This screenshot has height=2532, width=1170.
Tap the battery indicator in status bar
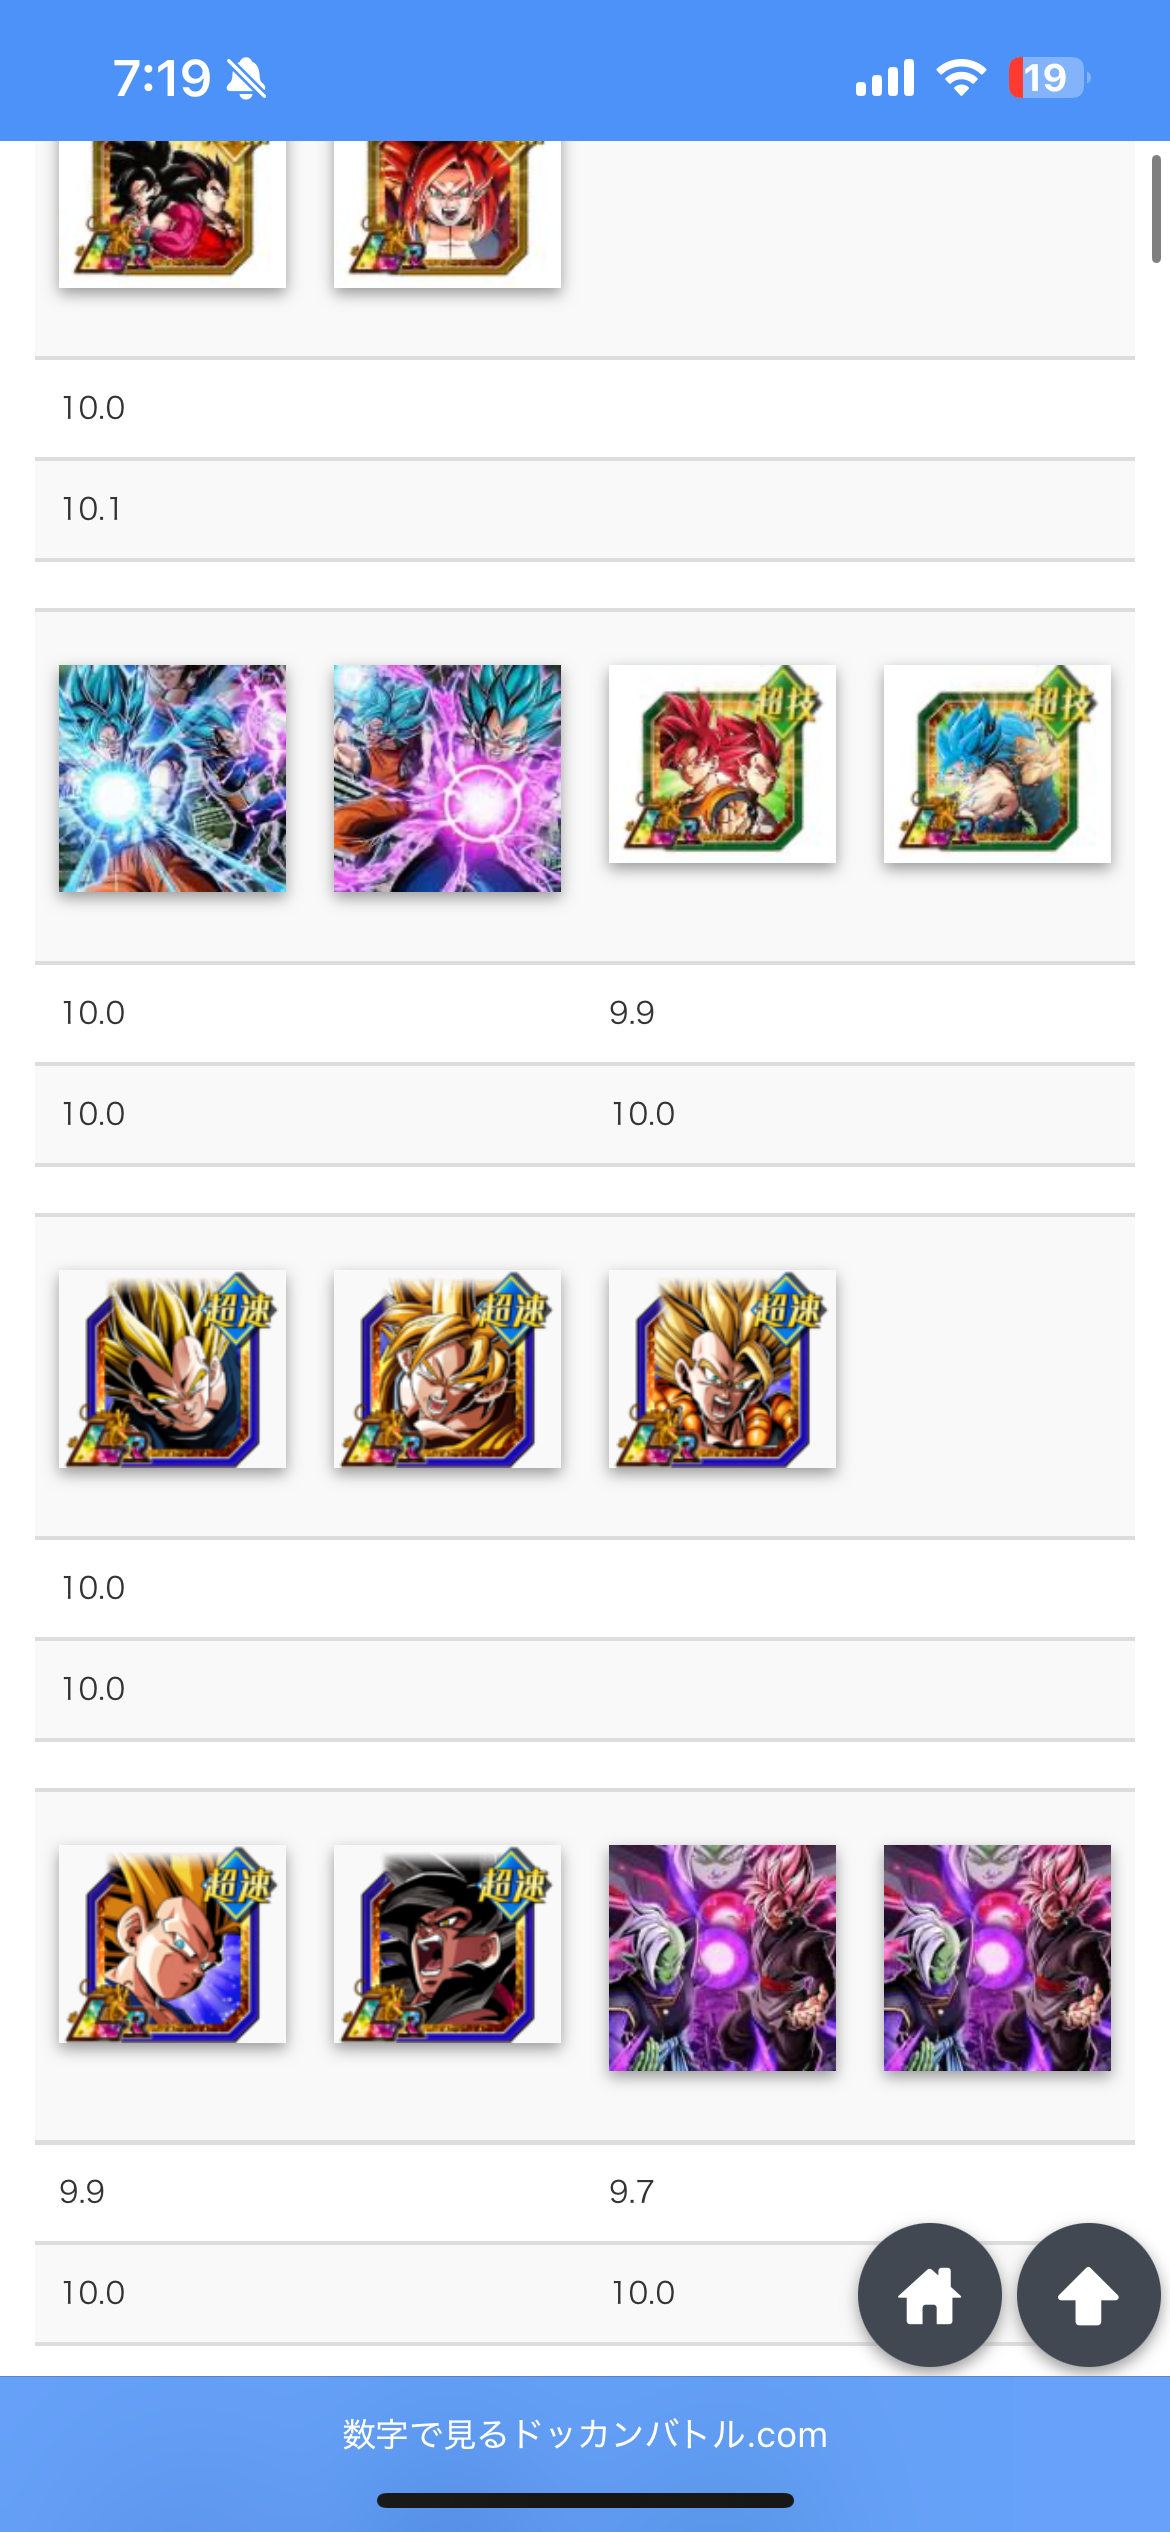pyautogui.click(x=1048, y=78)
